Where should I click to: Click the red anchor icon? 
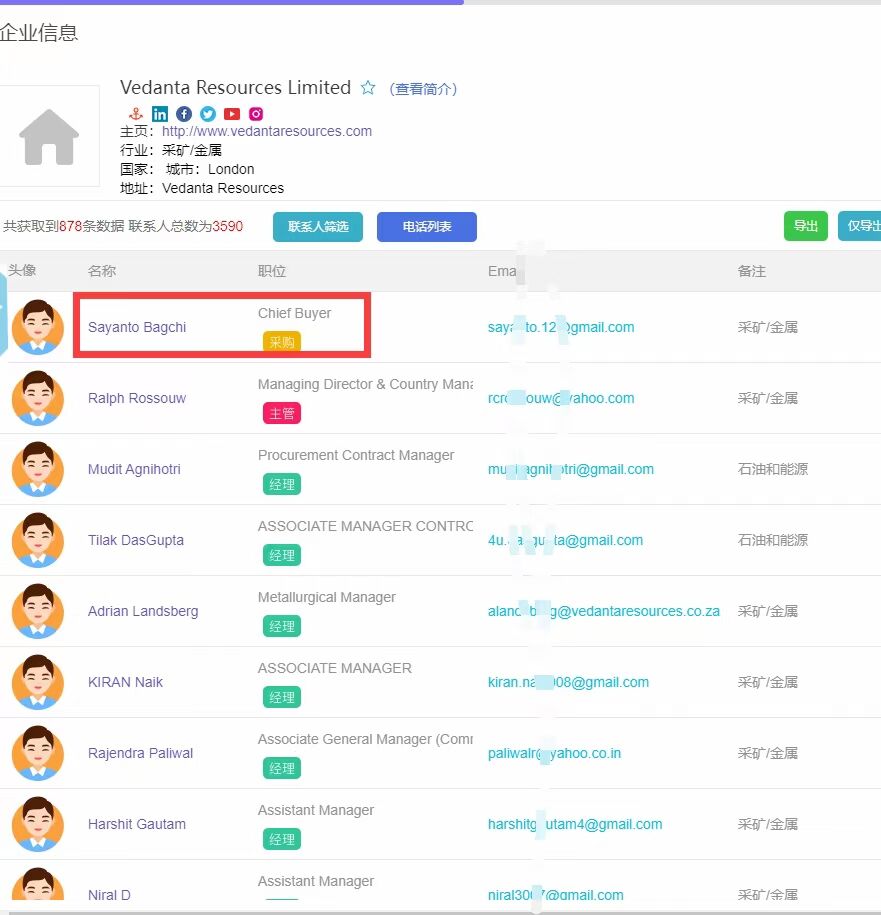pos(136,114)
